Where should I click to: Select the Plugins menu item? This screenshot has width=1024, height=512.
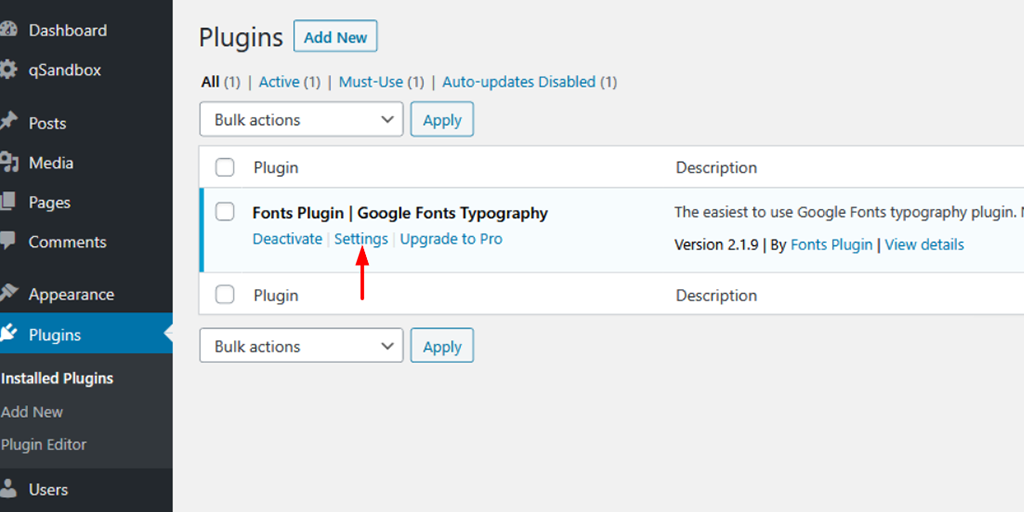pos(55,335)
